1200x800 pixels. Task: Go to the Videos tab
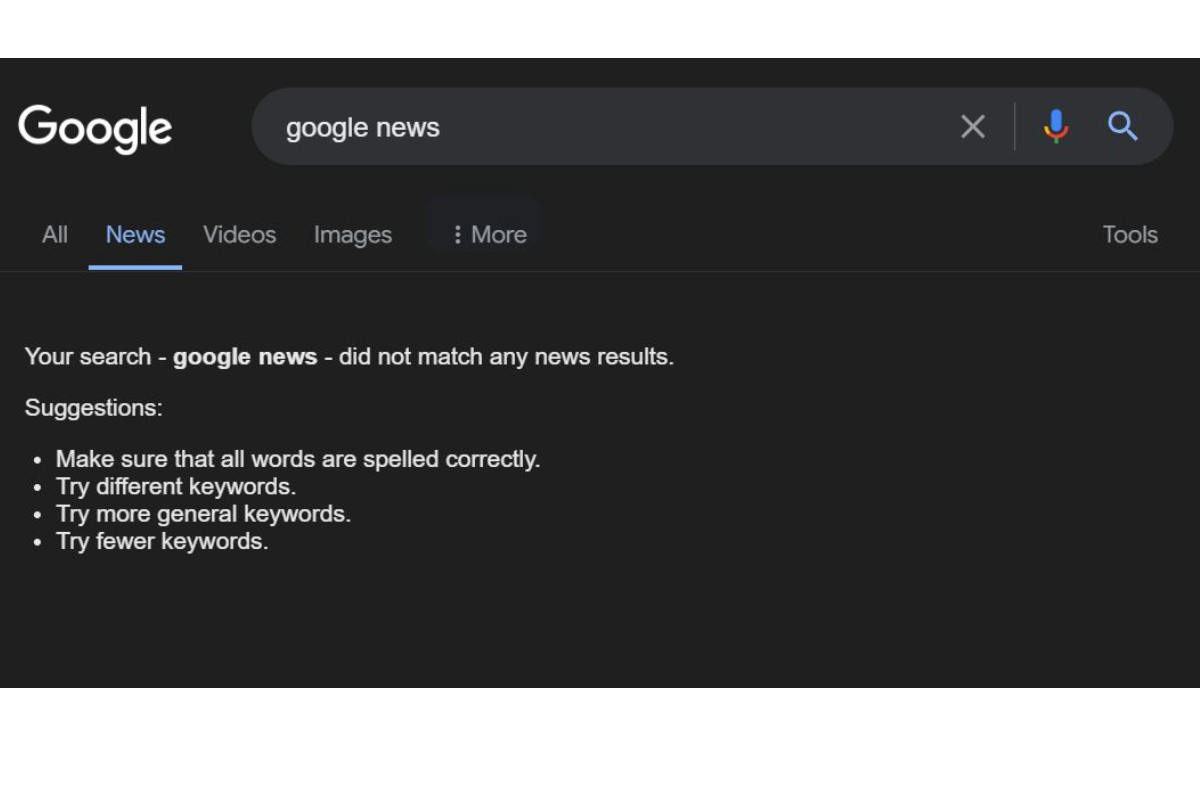point(239,235)
